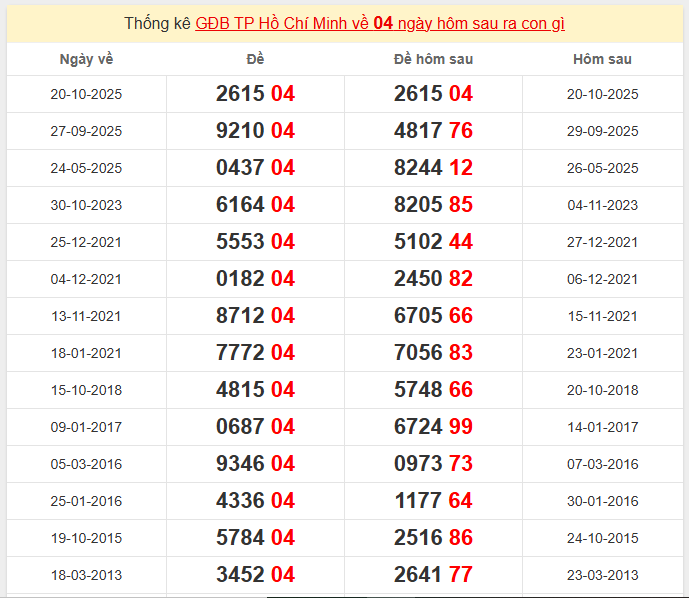Select the 'Đề hôm sau' column header

click(x=433, y=59)
